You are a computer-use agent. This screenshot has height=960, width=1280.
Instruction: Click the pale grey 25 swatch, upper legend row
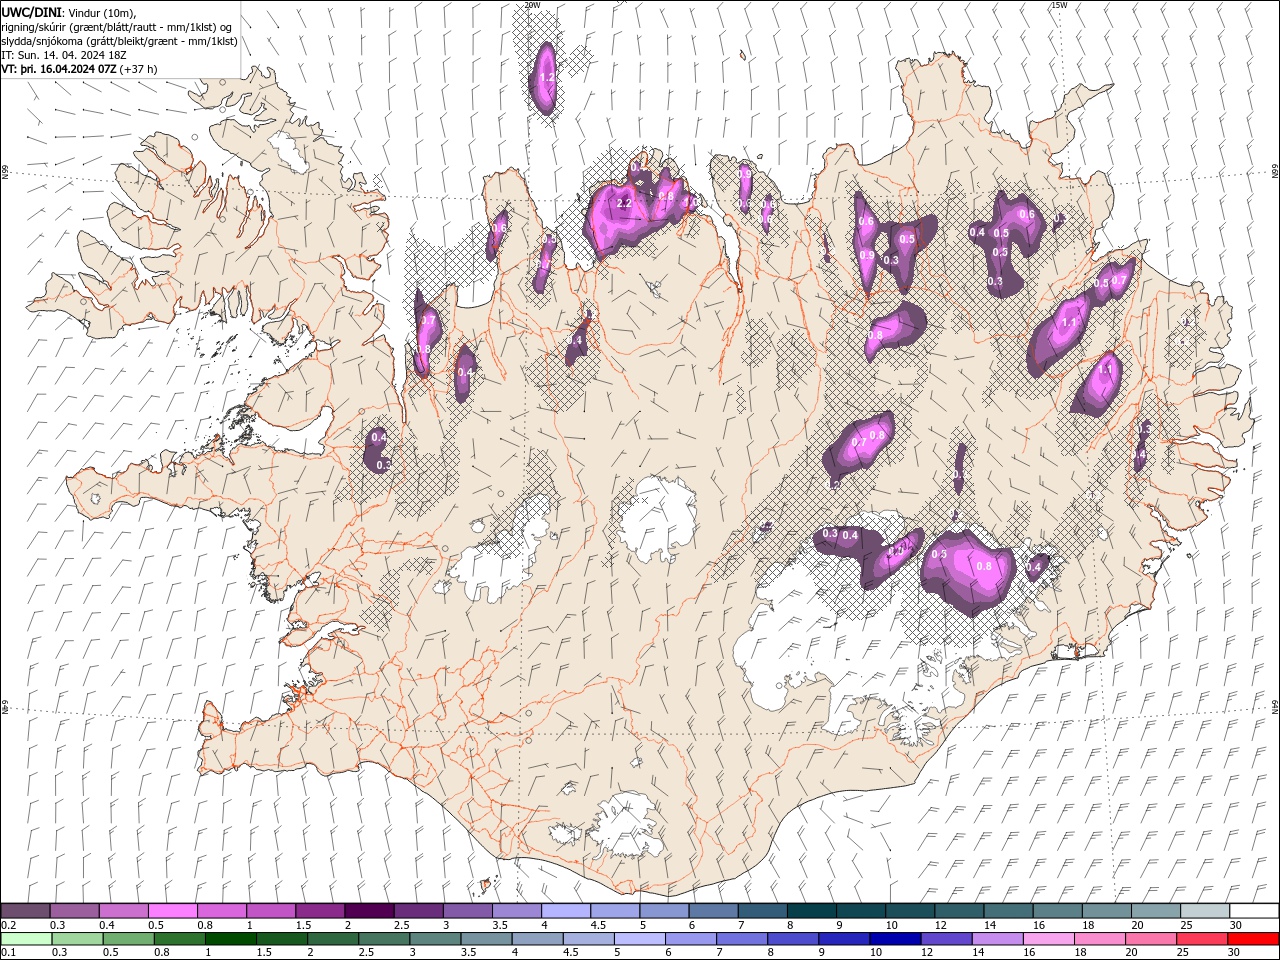click(x=1205, y=911)
